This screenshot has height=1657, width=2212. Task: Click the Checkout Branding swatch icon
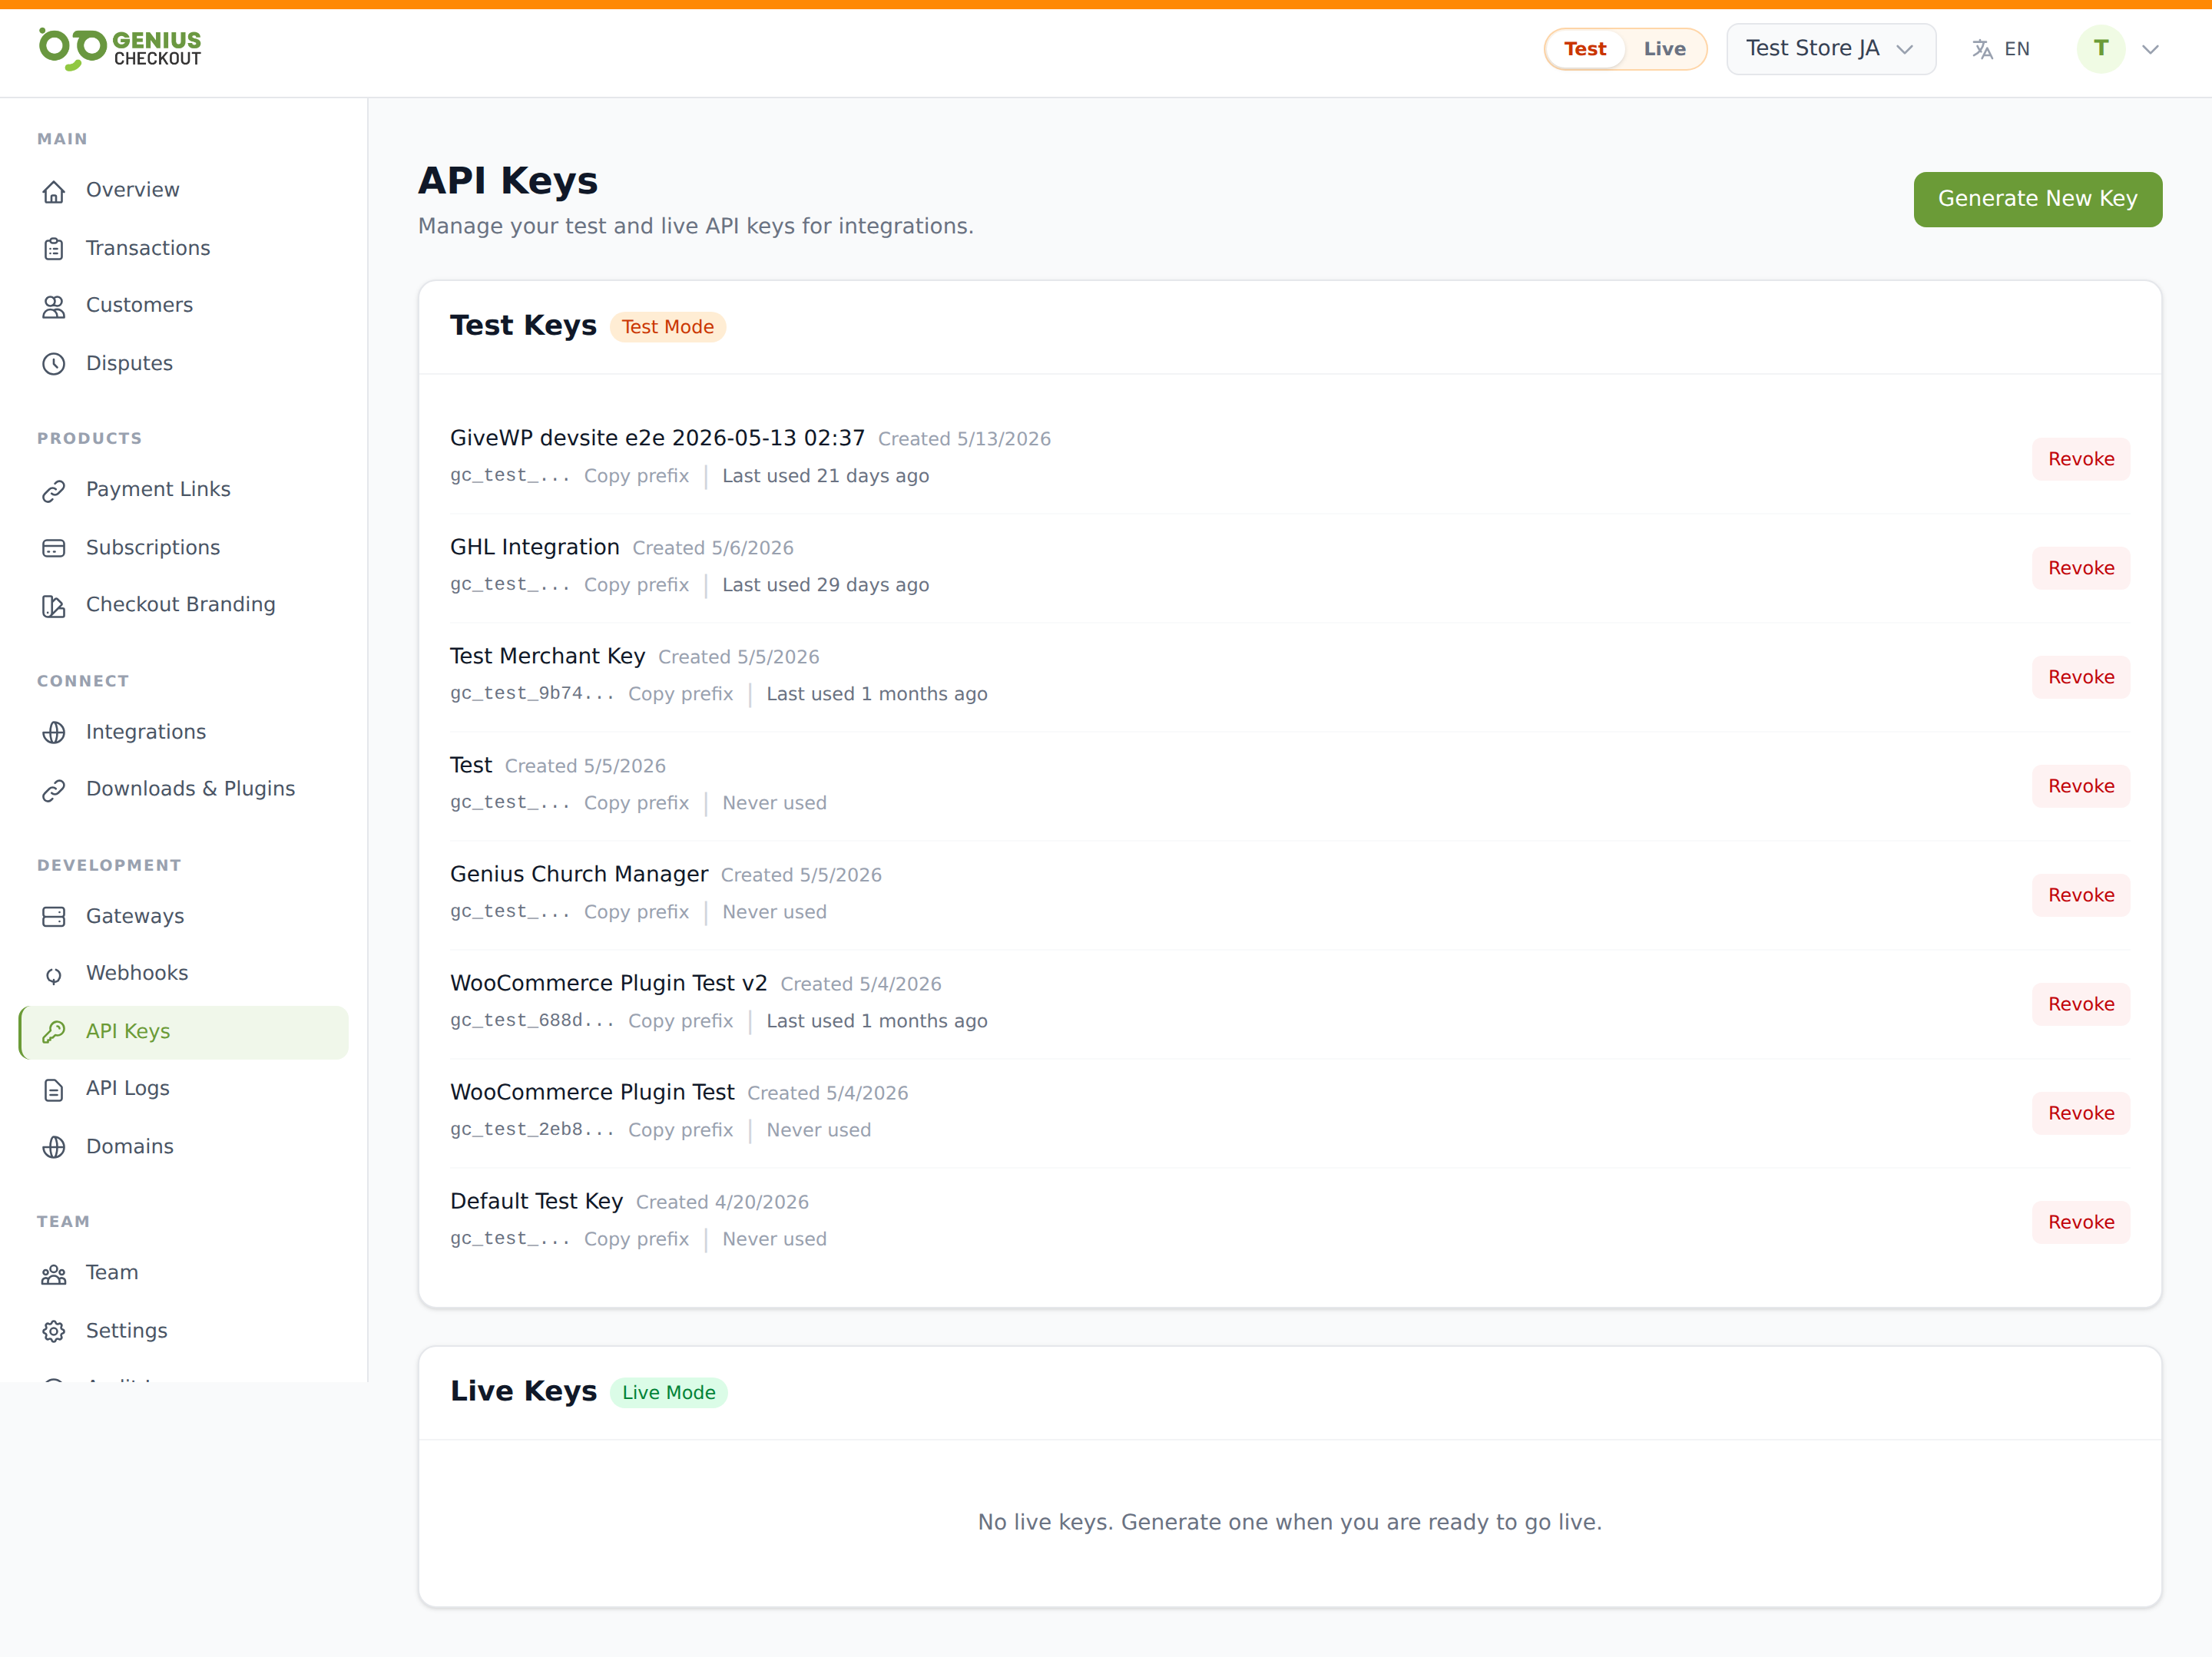pyautogui.click(x=54, y=605)
